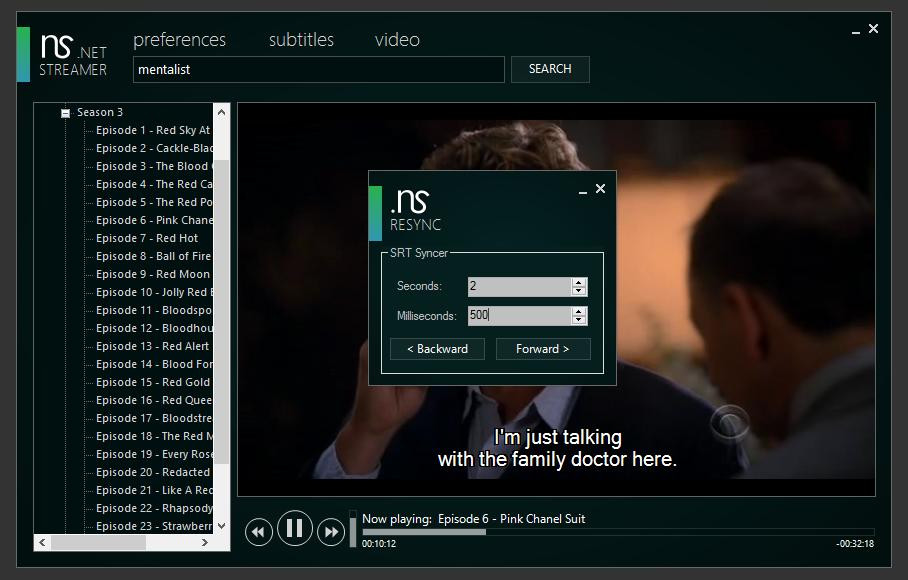Viewport: 908px width, 580px height.
Task: Seek along the playback progress bar
Action: 618,532
